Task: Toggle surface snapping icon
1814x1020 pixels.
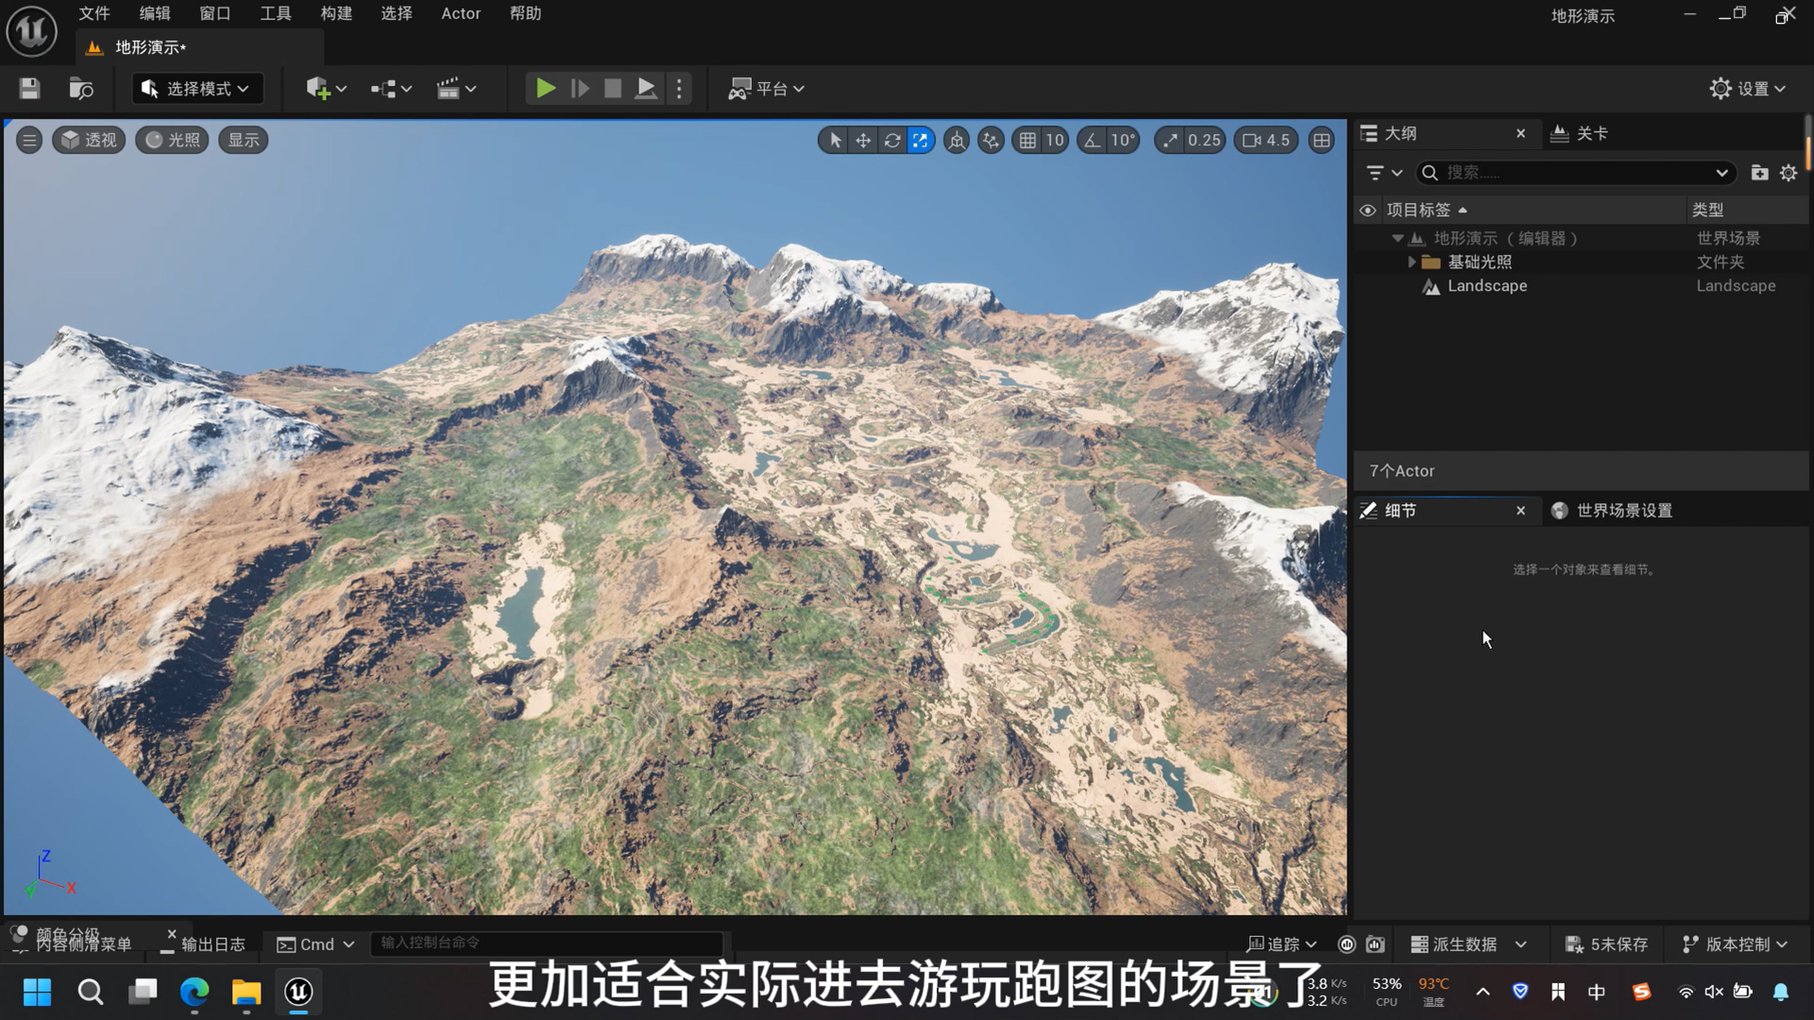Action: (990, 140)
